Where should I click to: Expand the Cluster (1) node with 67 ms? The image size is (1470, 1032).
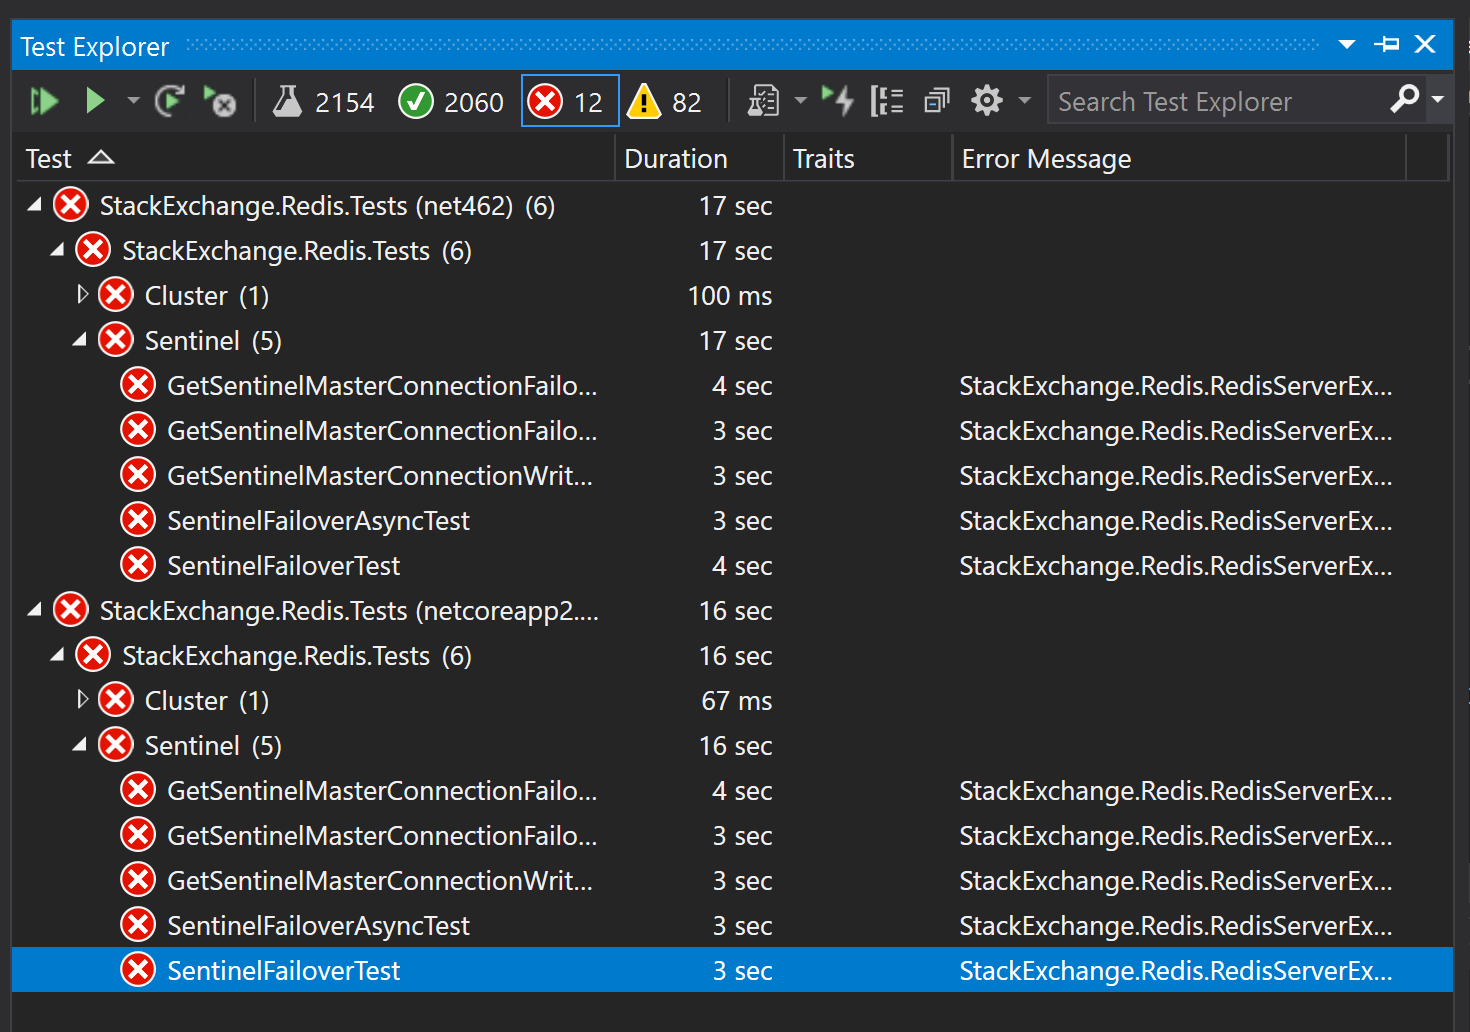[83, 699]
